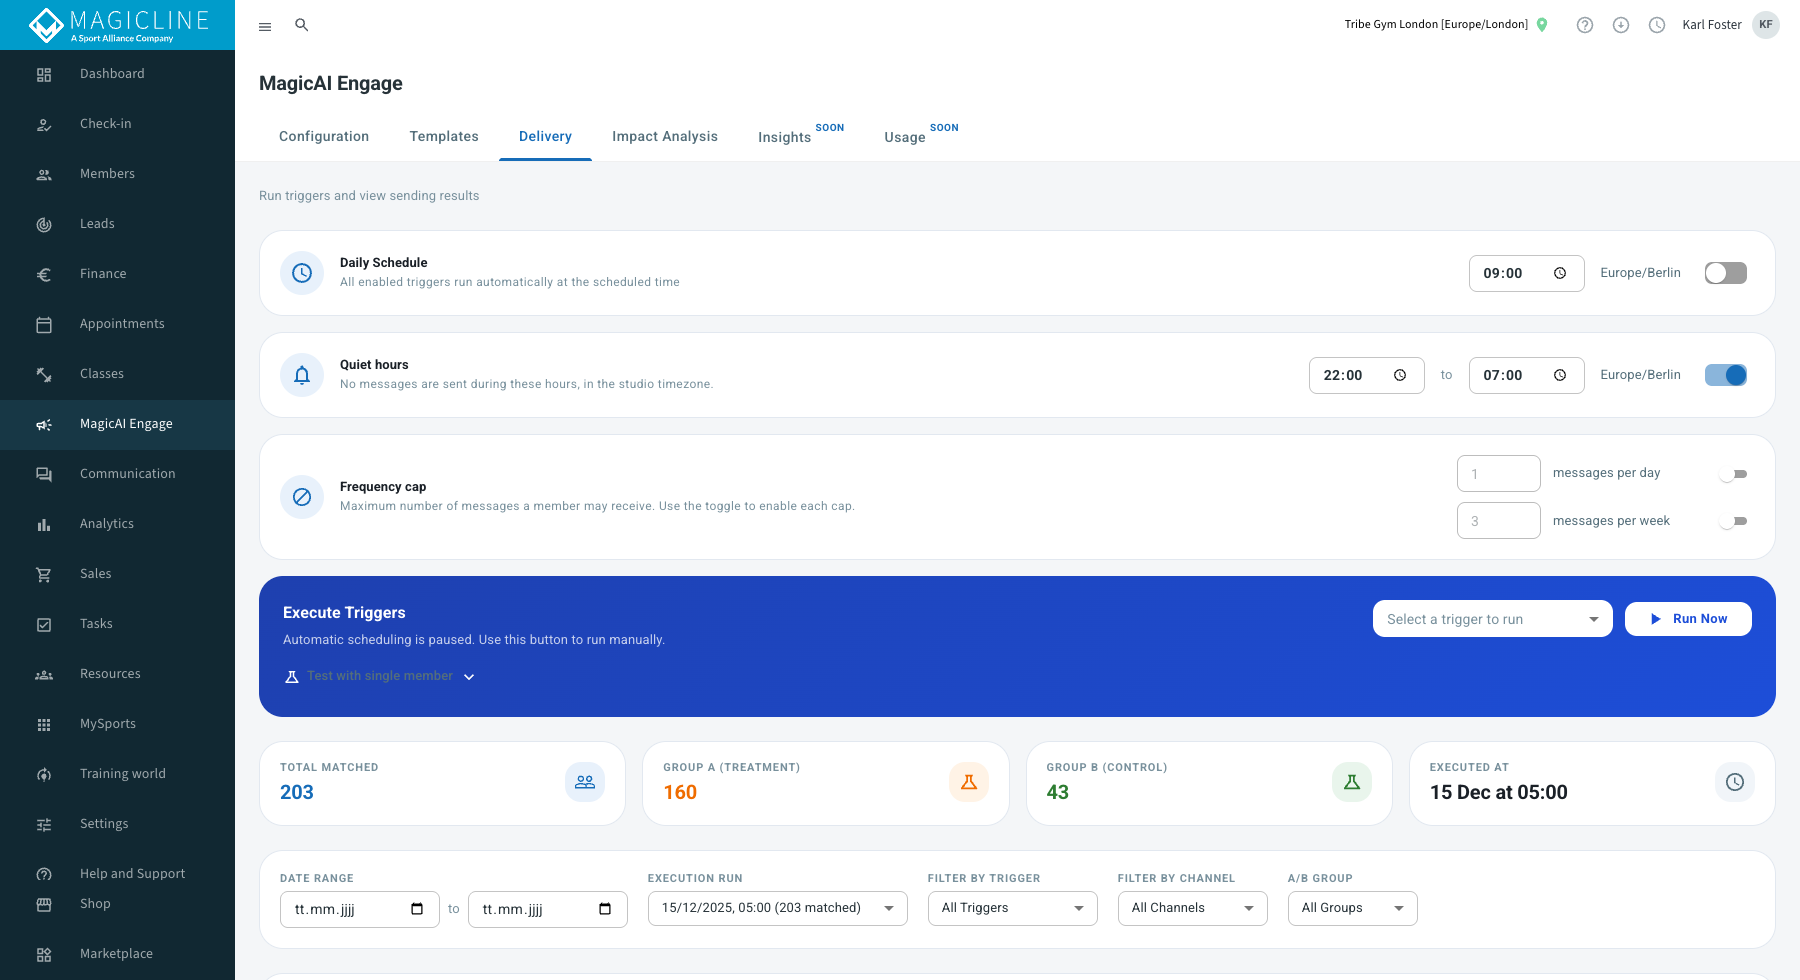Open the KF user avatar

(x=1766, y=25)
